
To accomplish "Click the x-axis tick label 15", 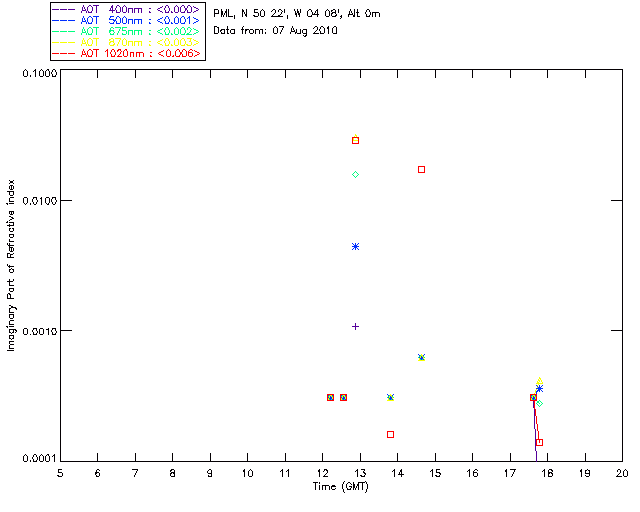I will point(435,473).
